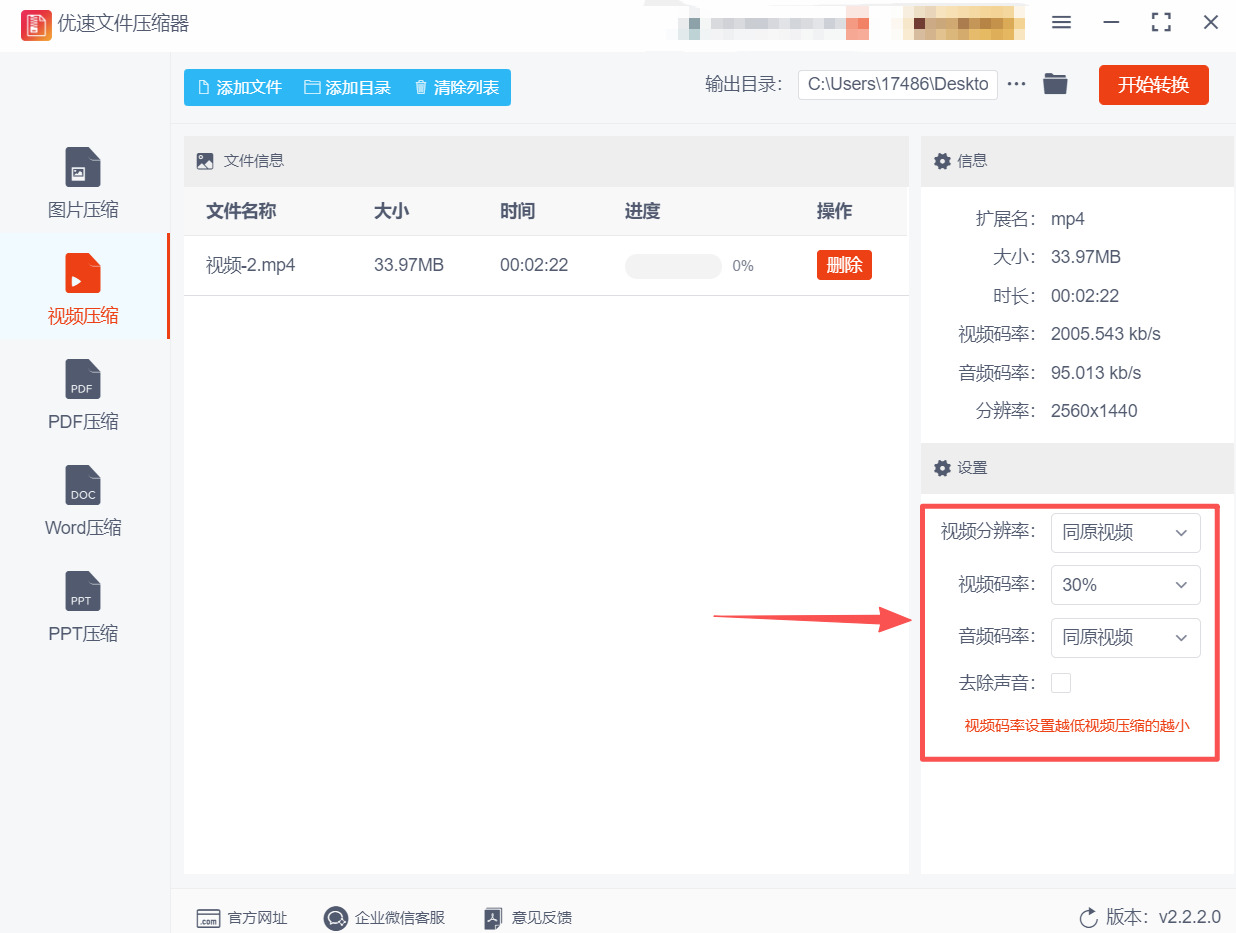The width and height of the screenshot is (1236, 933).
Task: Click the version refresh icon
Action: click(1089, 917)
